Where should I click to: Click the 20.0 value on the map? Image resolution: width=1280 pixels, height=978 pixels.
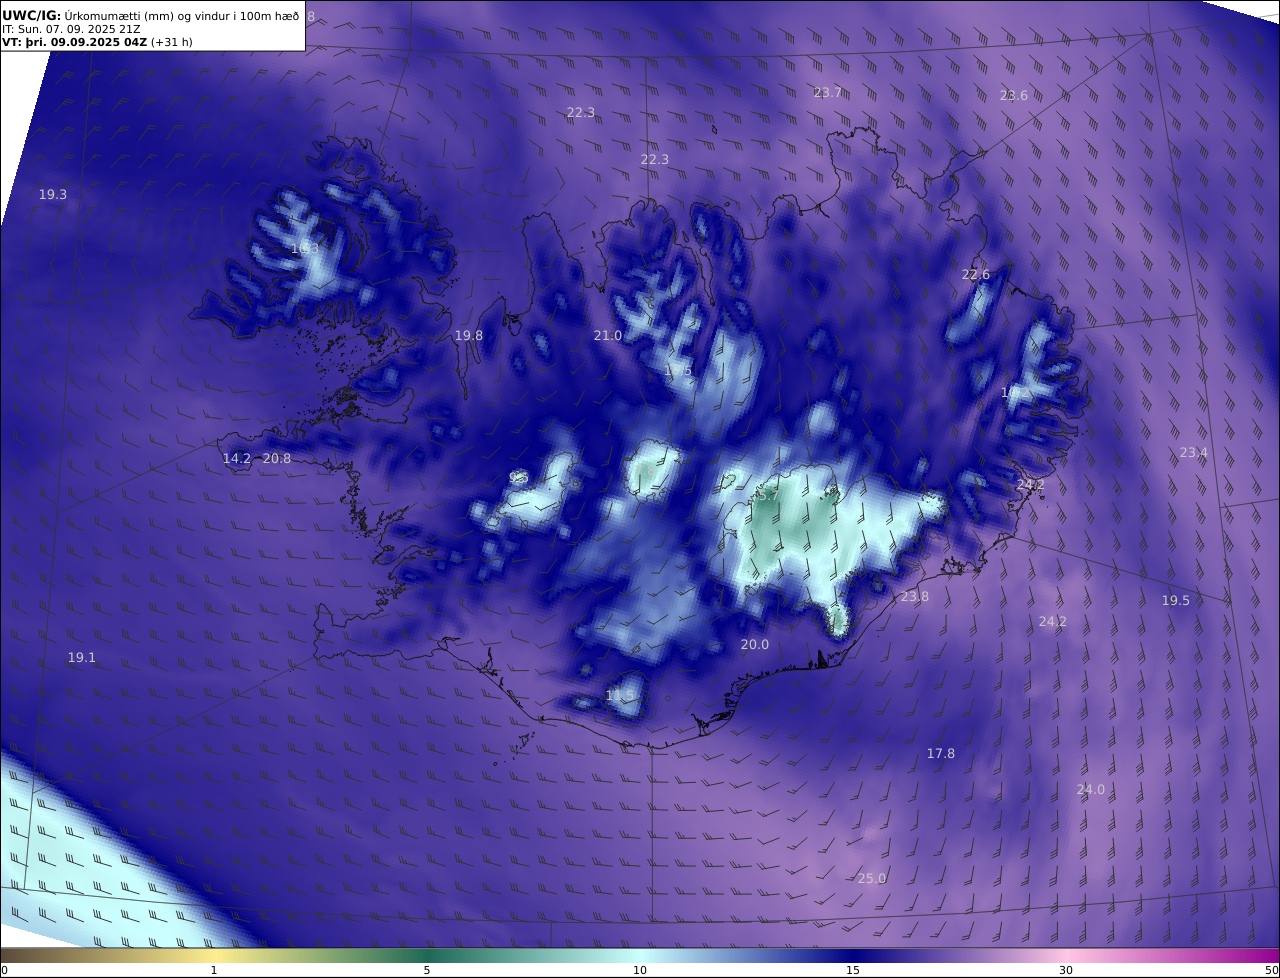point(755,645)
